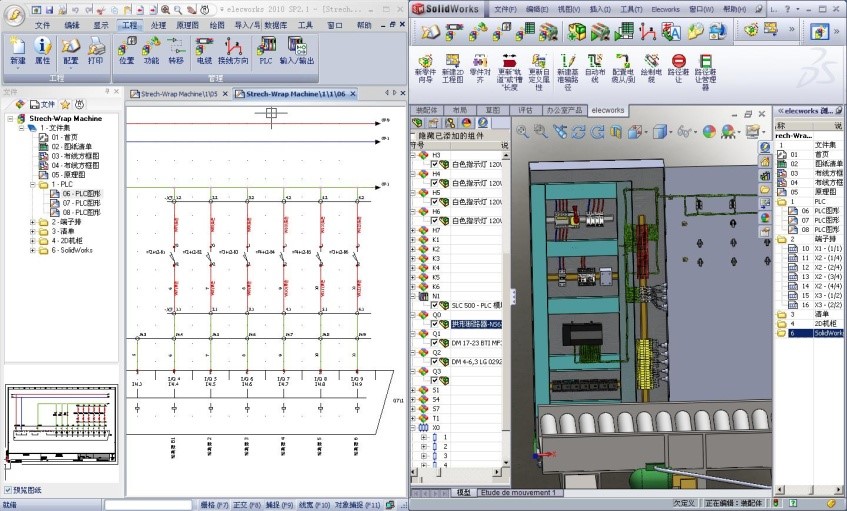Expand K1 component node
The width and height of the screenshot is (847, 511).
413,240
